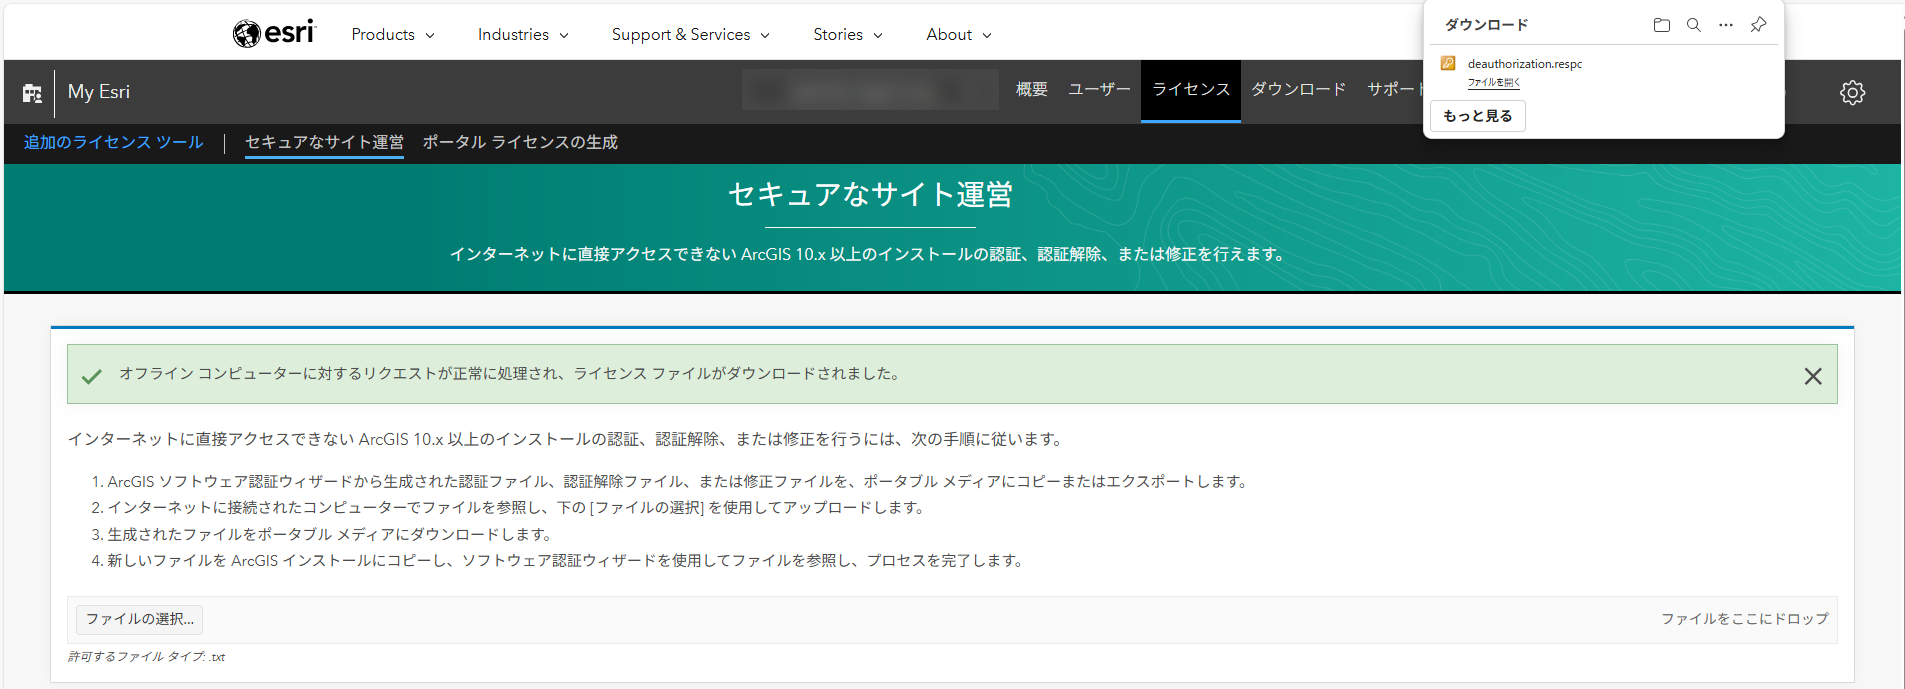The height and width of the screenshot is (689, 1905).
Task: Expand the Industries dropdown menu
Action: pyautogui.click(x=522, y=35)
